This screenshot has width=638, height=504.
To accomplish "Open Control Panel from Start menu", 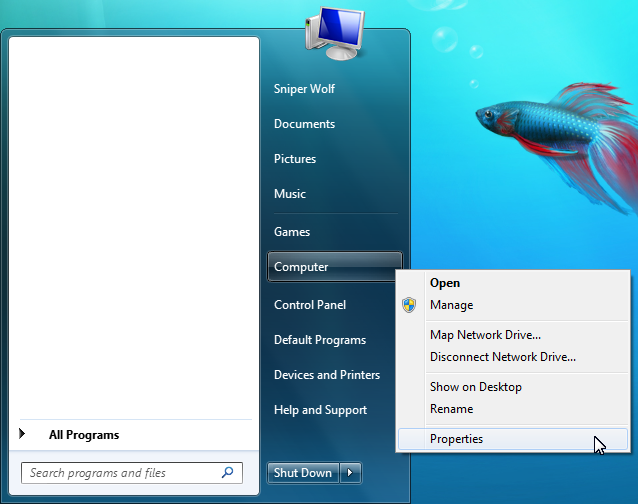I will tap(310, 305).
